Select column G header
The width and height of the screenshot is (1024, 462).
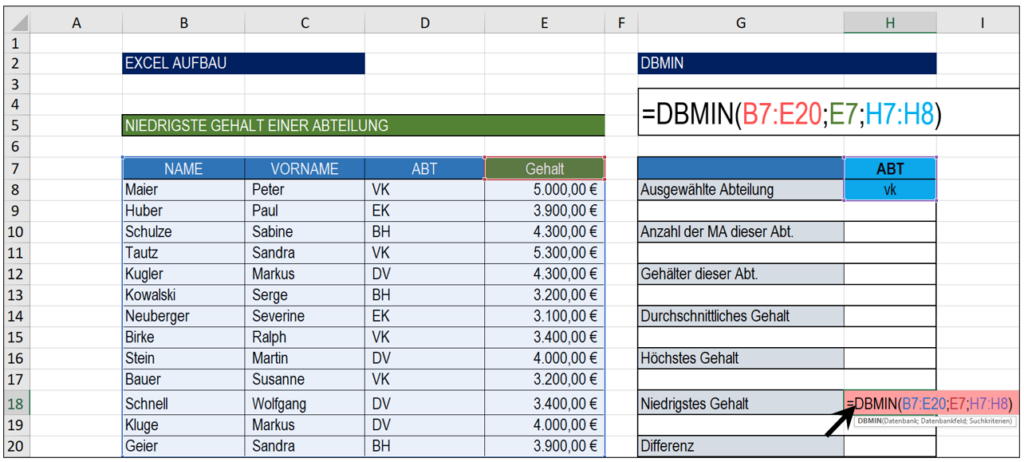tap(741, 24)
